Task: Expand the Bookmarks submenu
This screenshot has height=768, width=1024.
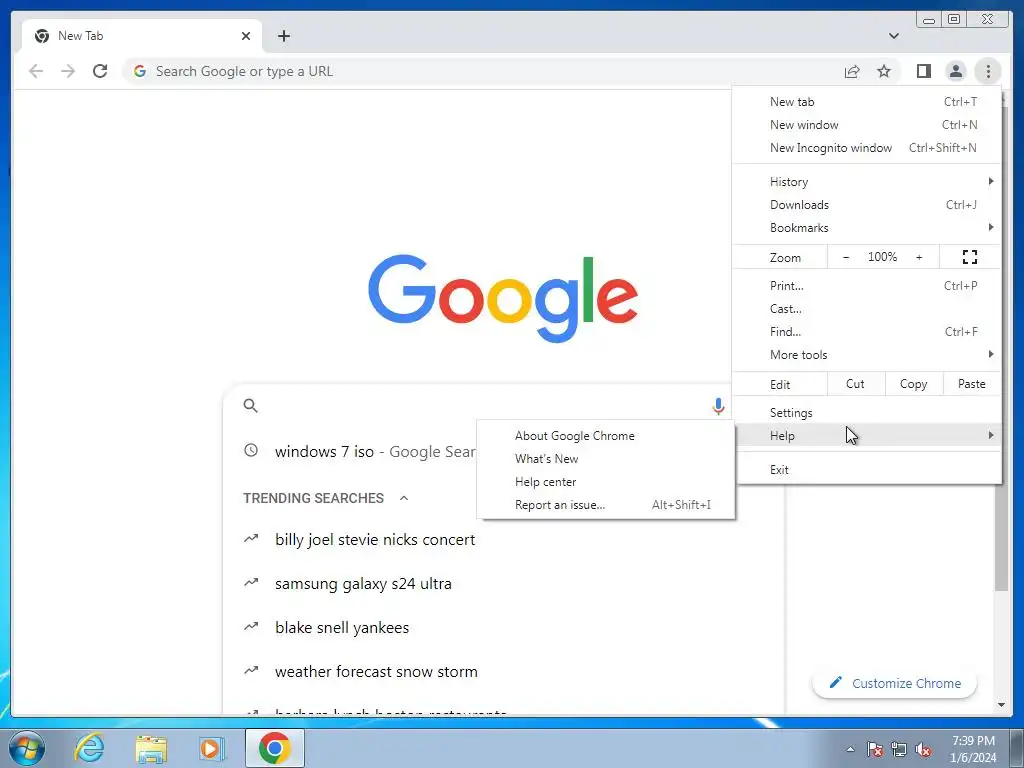Action: click(867, 227)
